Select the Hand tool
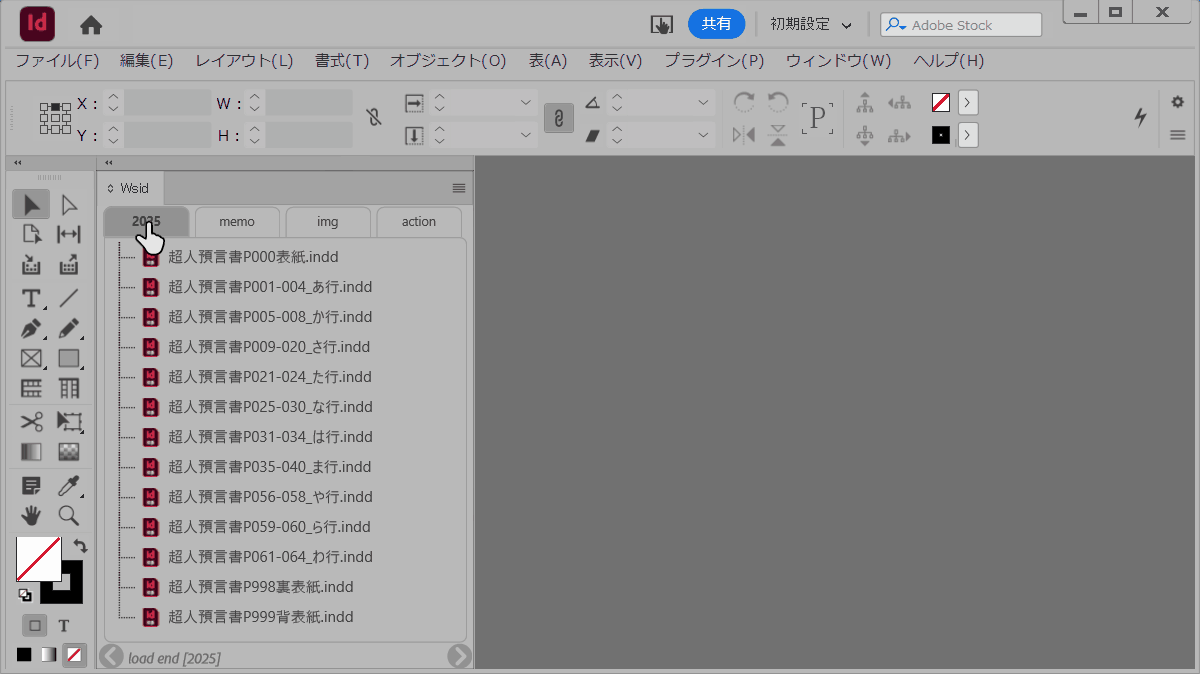This screenshot has width=1200, height=674. click(31, 515)
